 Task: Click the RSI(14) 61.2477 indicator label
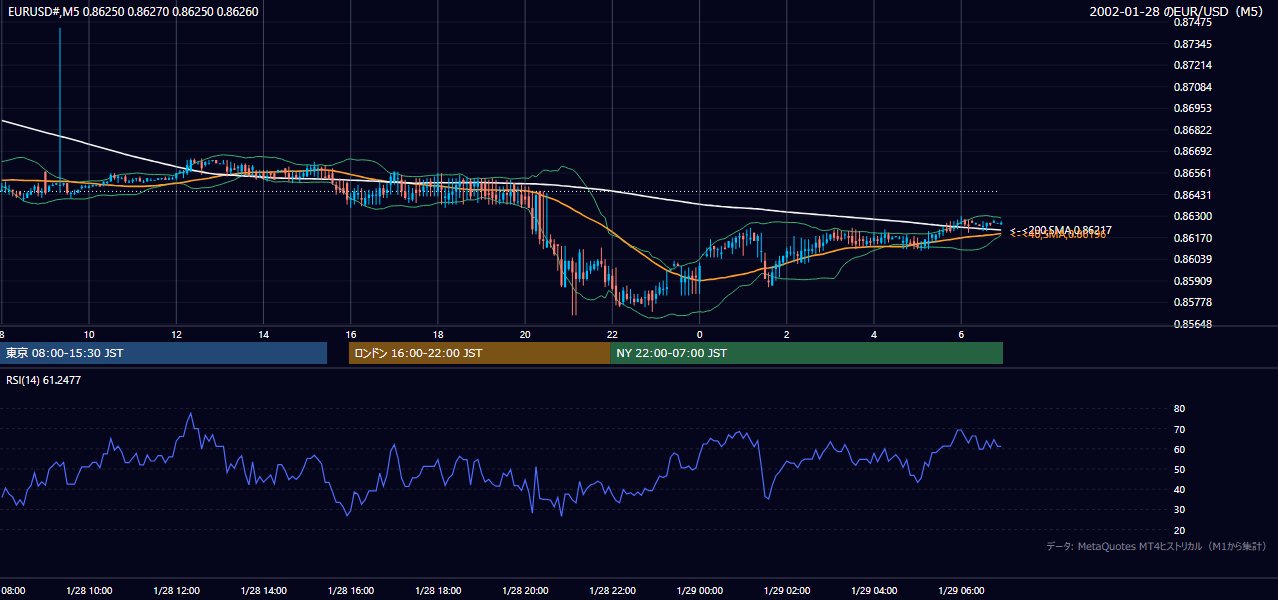(x=43, y=380)
